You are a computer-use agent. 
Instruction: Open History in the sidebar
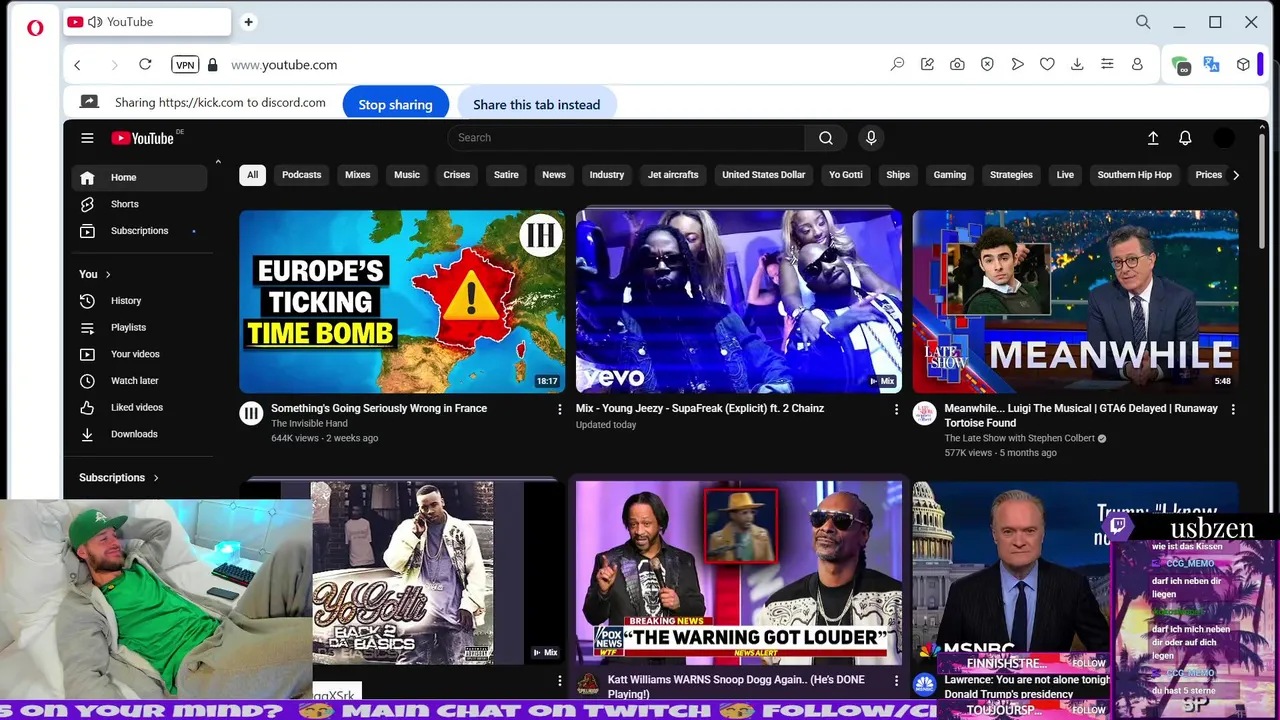tap(139, 301)
